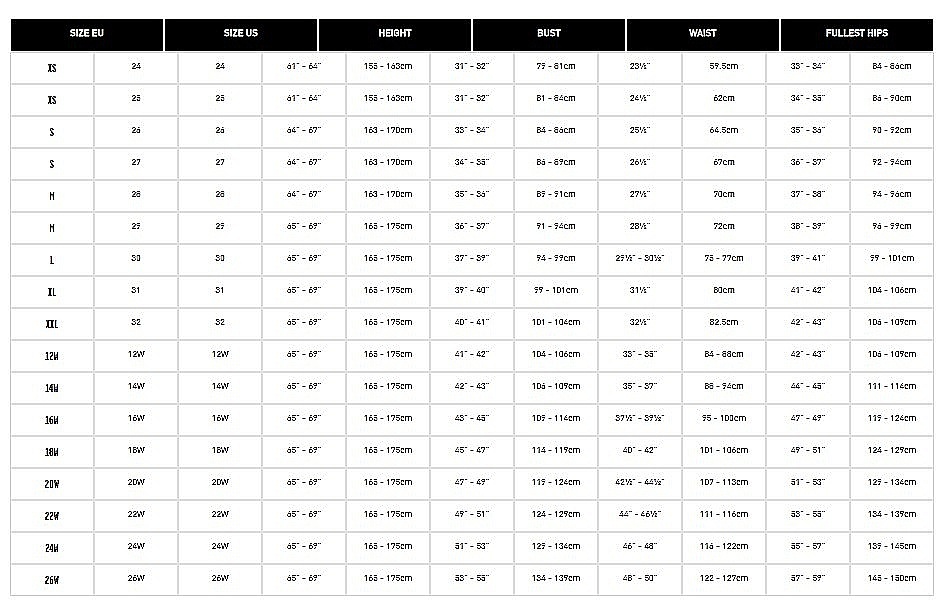Select the 111 - 114cm hips cell
Viewport: 941px width, 606px height.
pyautogui.click(x=892, y=387)
